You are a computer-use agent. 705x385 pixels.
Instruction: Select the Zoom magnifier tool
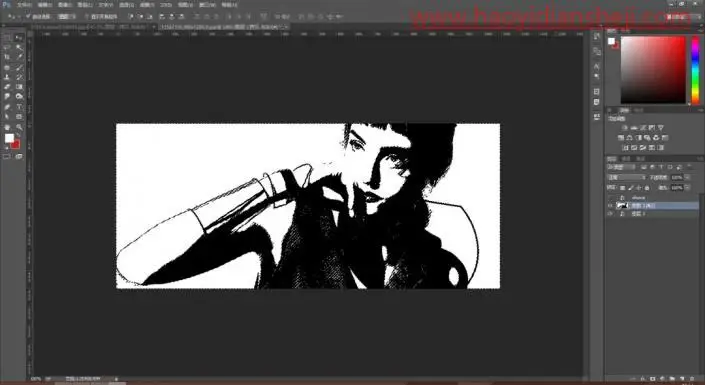click(x=19, y=127)
